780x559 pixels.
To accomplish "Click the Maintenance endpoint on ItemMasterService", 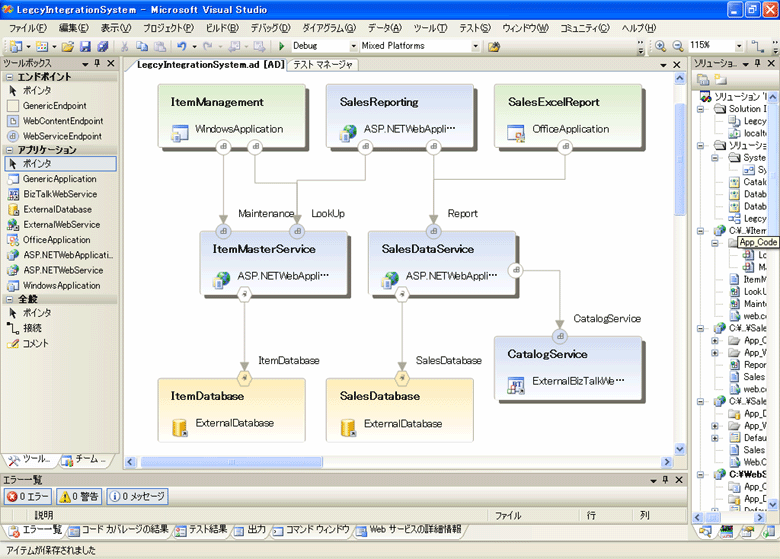I will point(223,231).
